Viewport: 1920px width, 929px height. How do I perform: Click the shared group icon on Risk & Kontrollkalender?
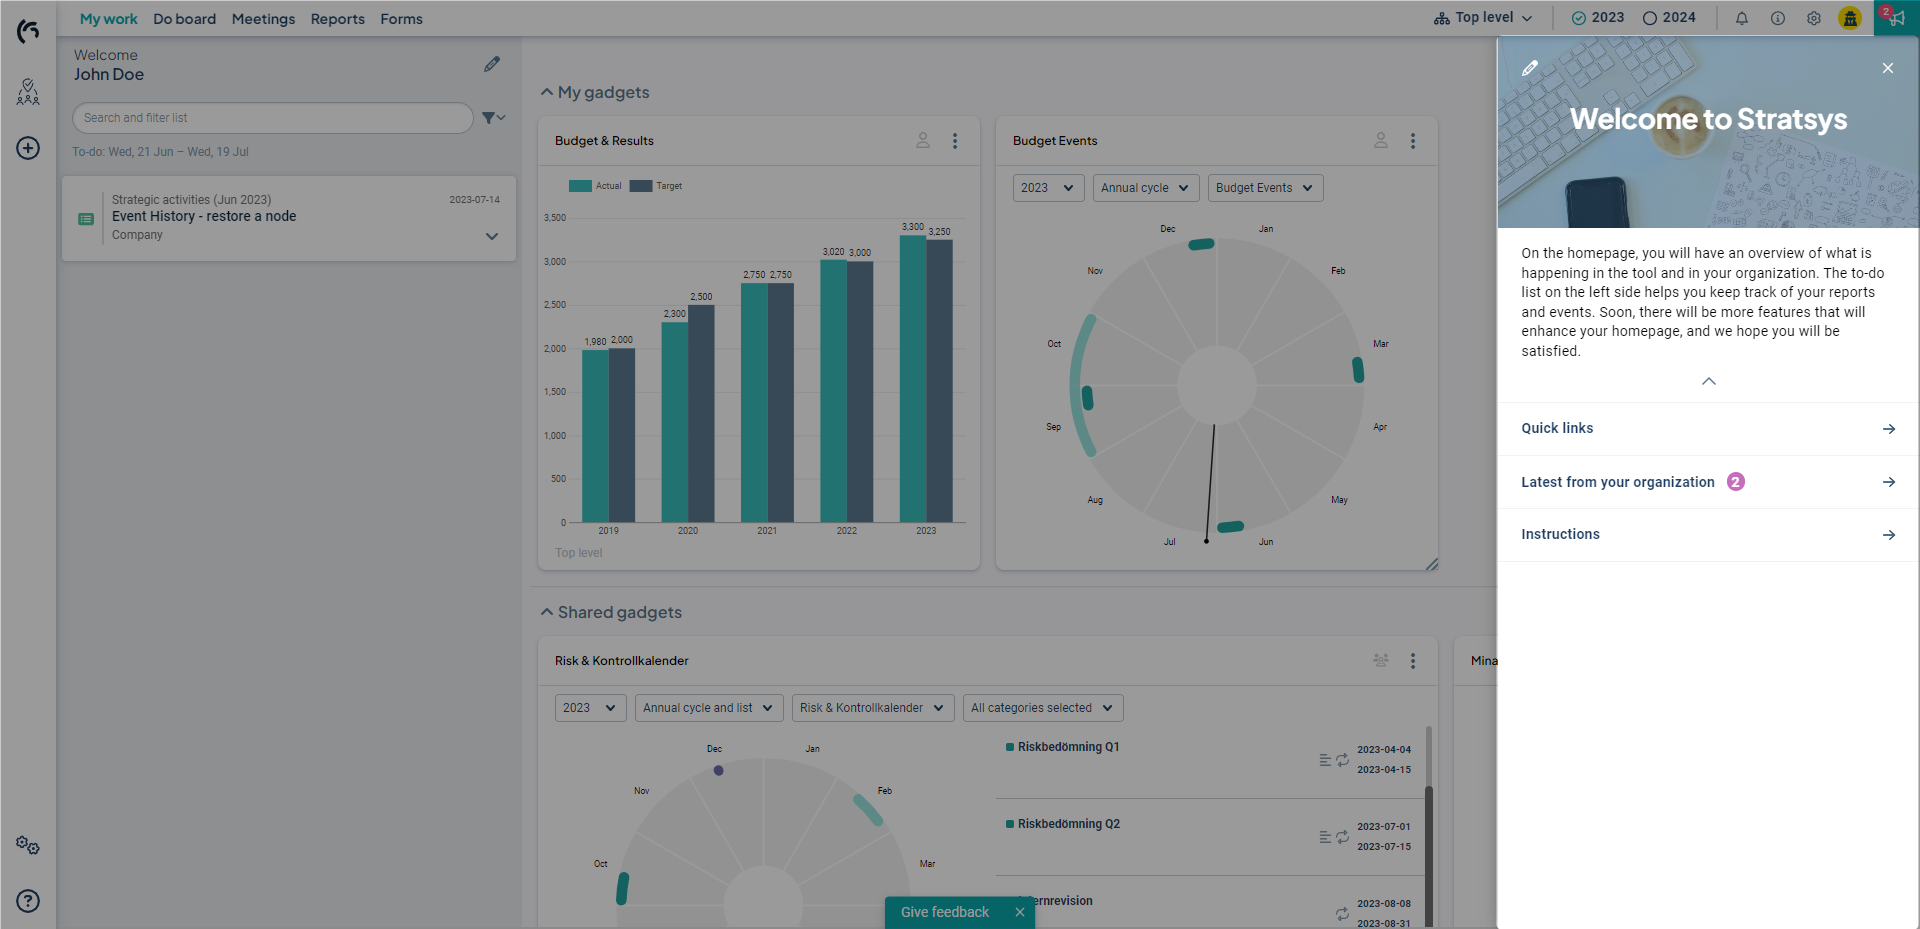pos(1381,660)
